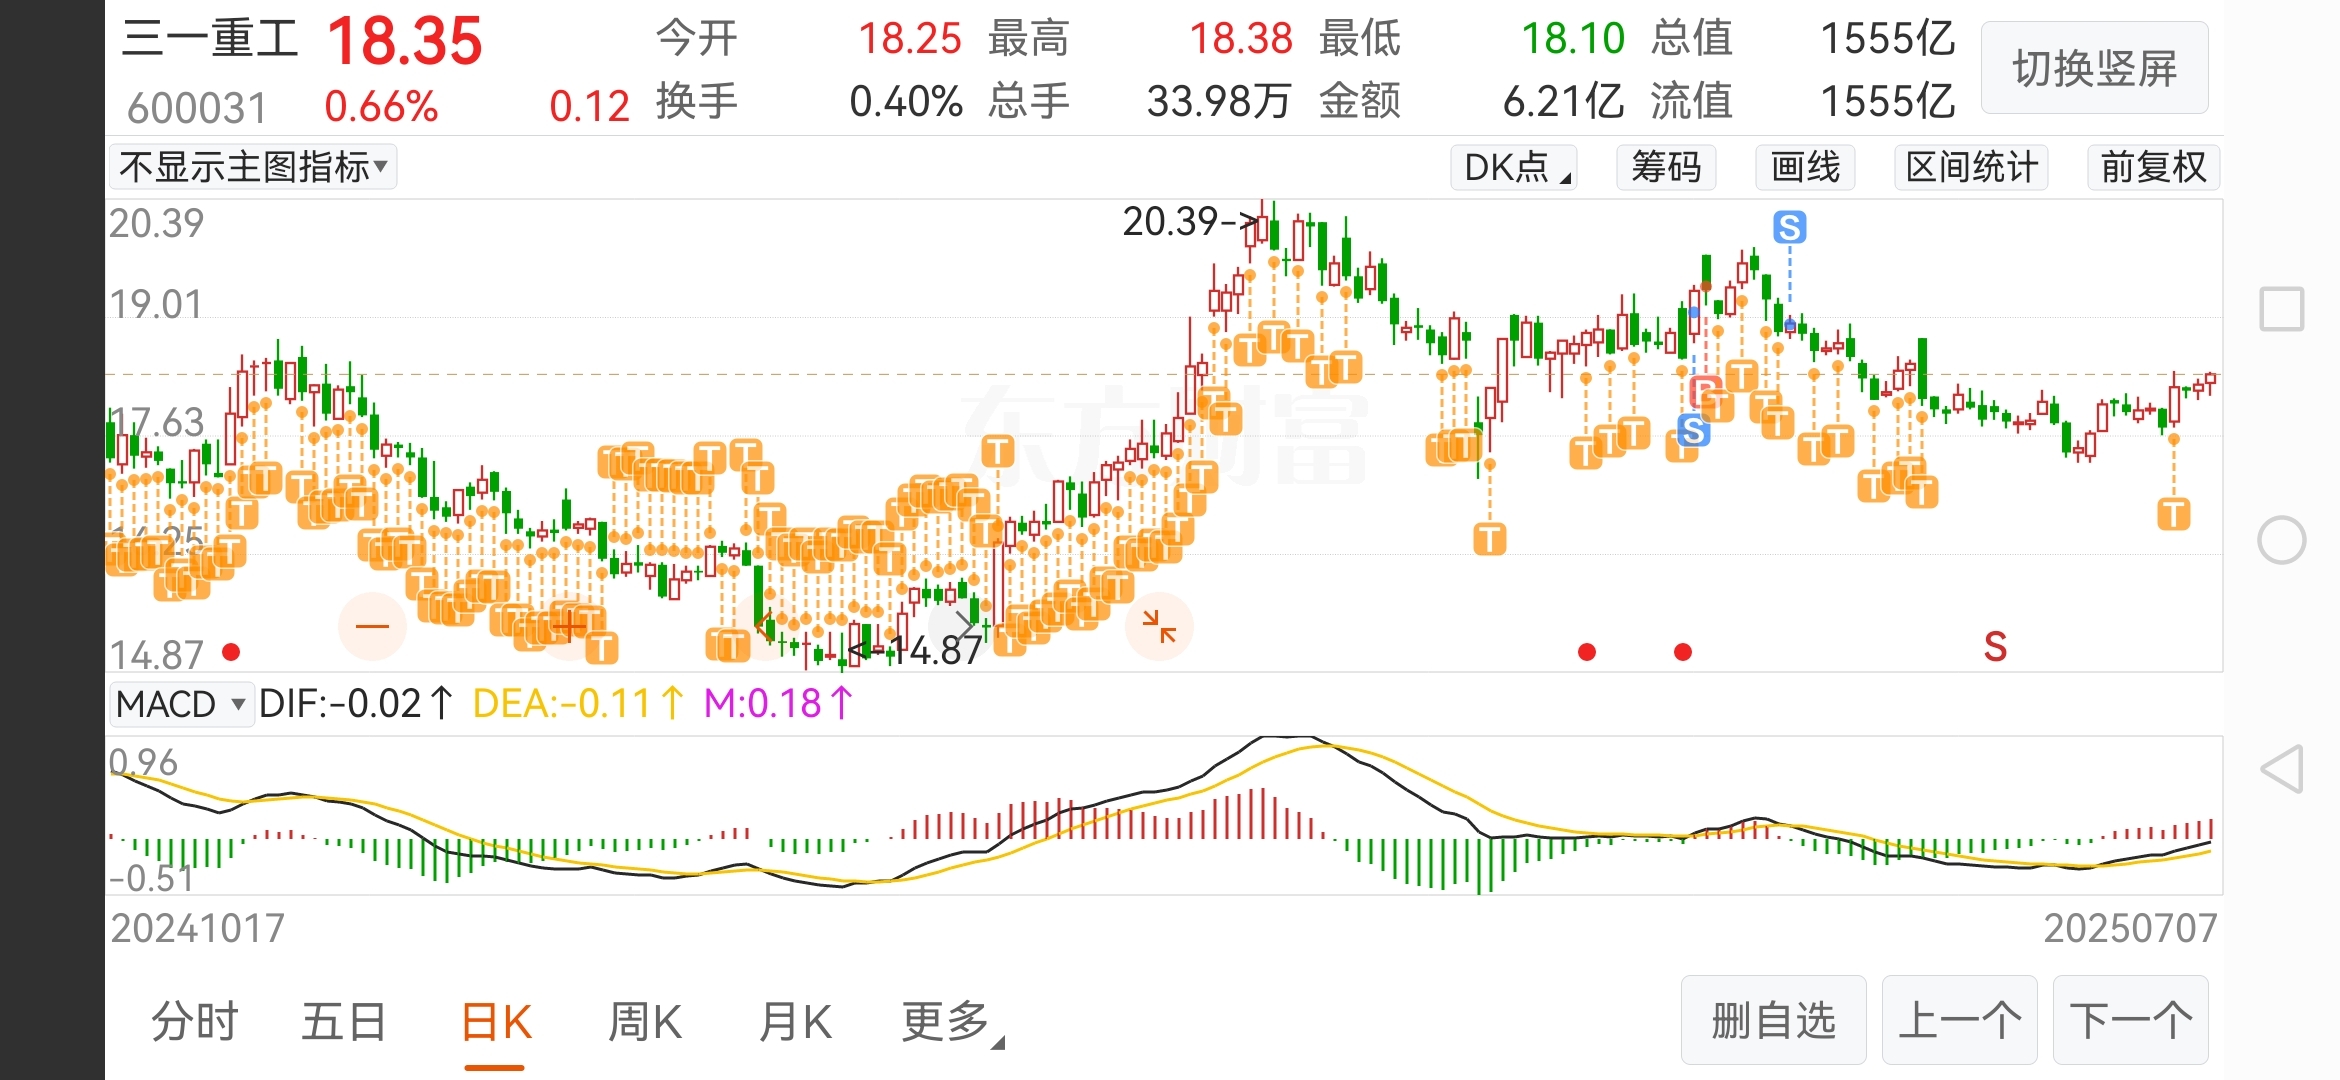
Task: Tap the start date 20241017
Action: tap(198, 928)
